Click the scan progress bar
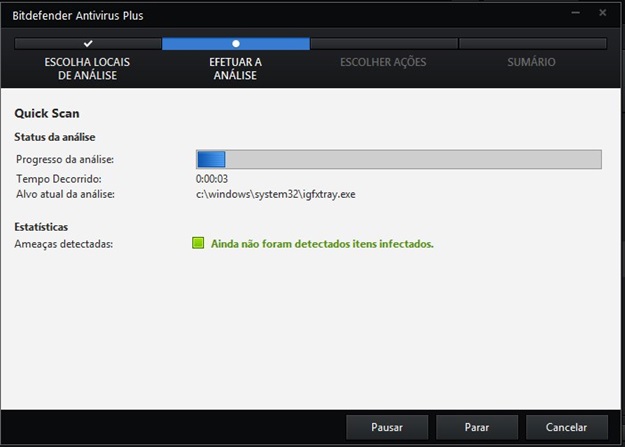 399,160
